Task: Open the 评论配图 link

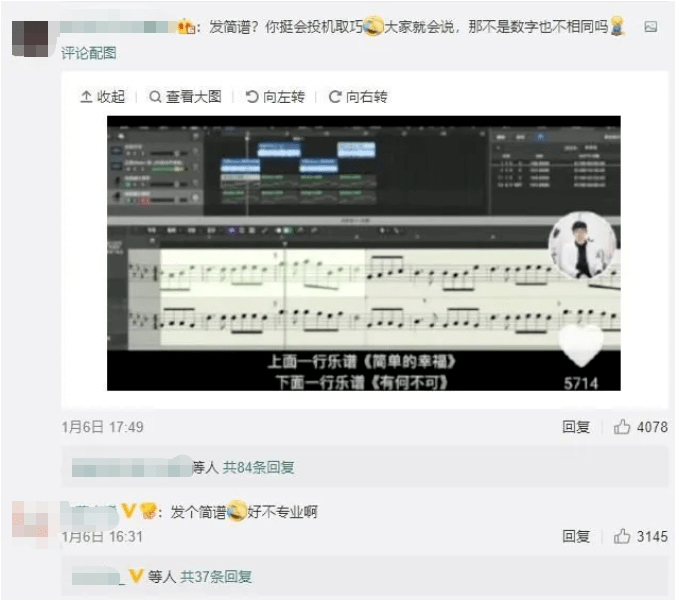Action: coord(89,53)
